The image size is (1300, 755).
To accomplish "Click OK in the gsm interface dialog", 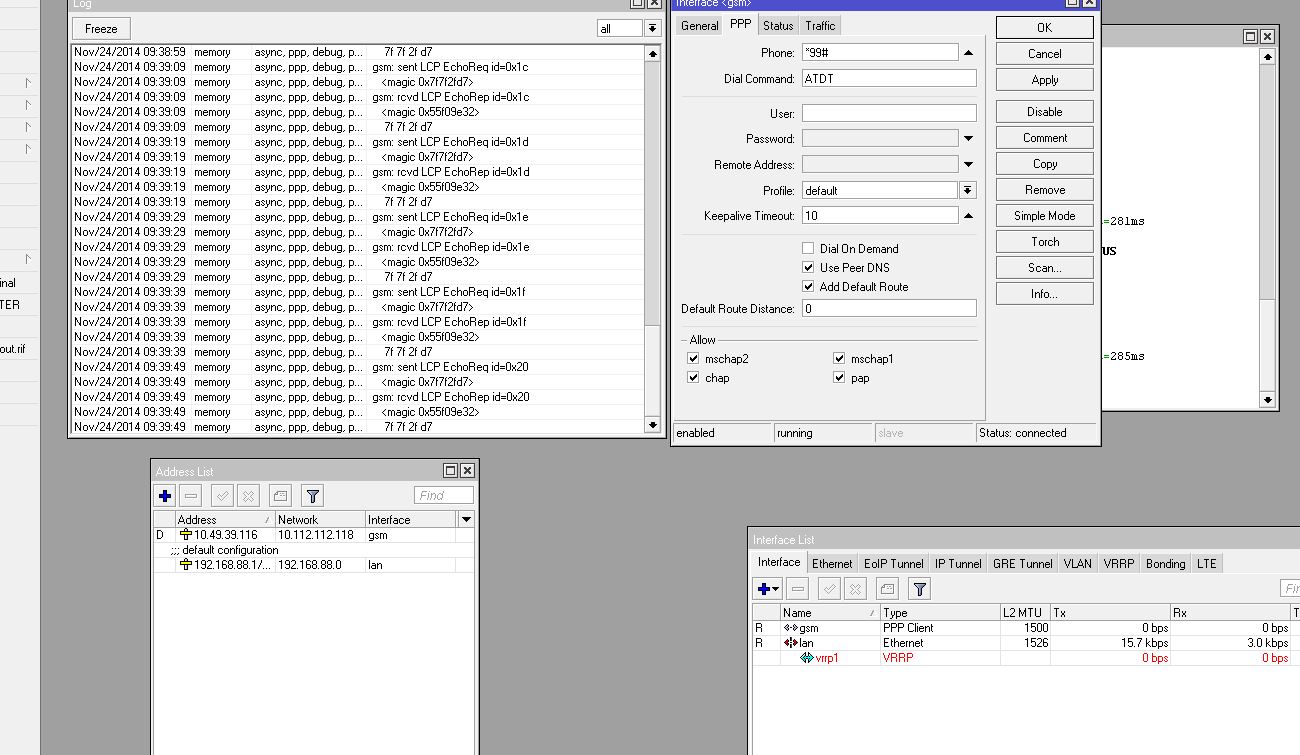I will pyautogui.click(x=1044, y=28).
